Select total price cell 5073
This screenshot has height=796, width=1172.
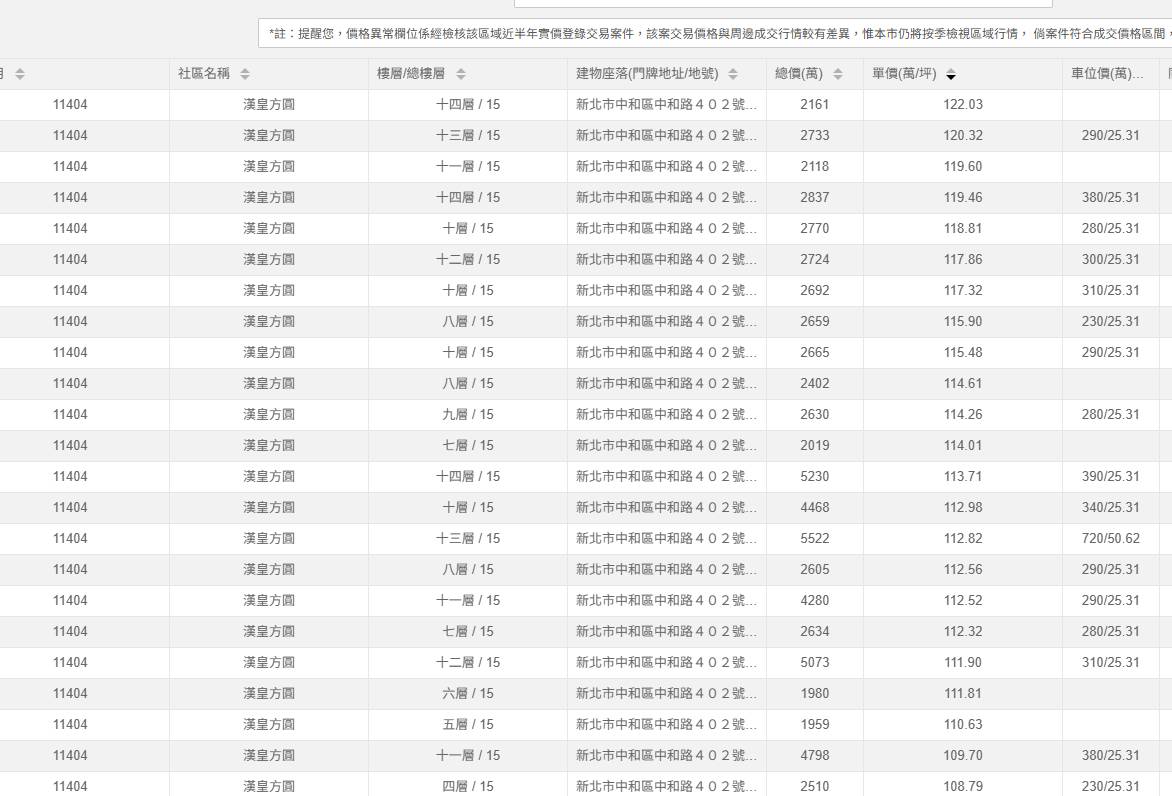815,663
